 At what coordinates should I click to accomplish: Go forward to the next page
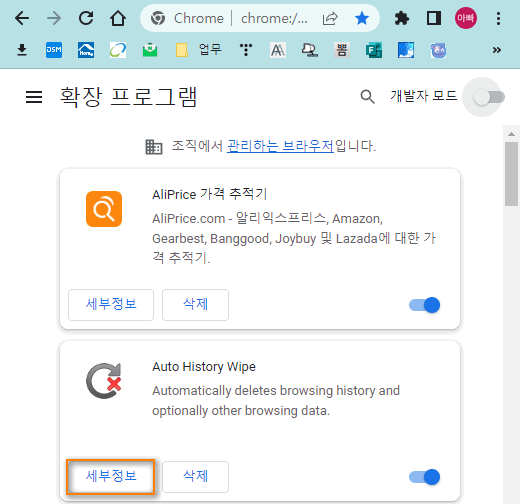click(54, 18)
